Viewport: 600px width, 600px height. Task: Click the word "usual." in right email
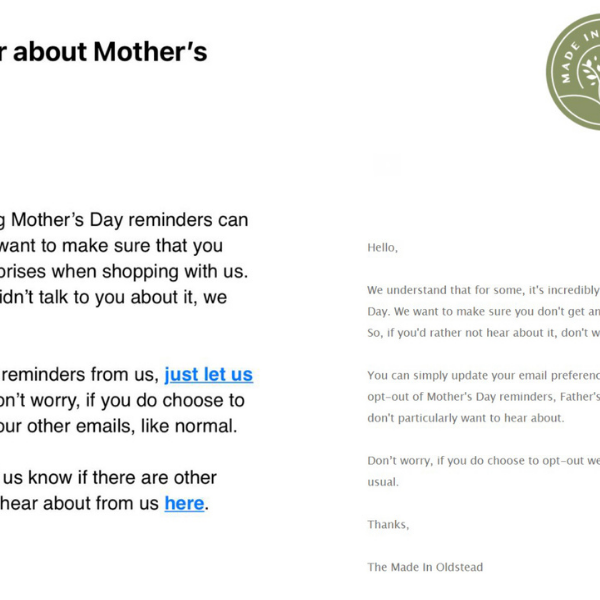(383, 482)
